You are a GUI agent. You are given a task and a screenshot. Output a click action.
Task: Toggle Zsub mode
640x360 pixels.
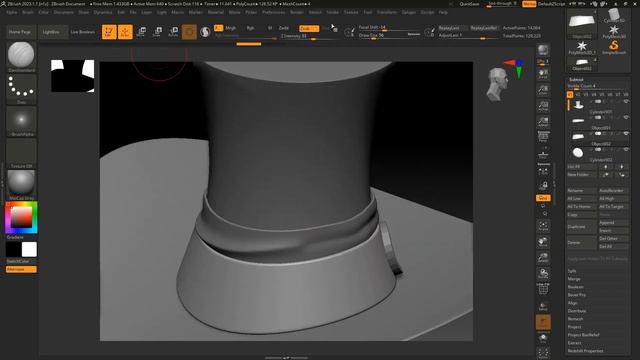coord(309,28)
